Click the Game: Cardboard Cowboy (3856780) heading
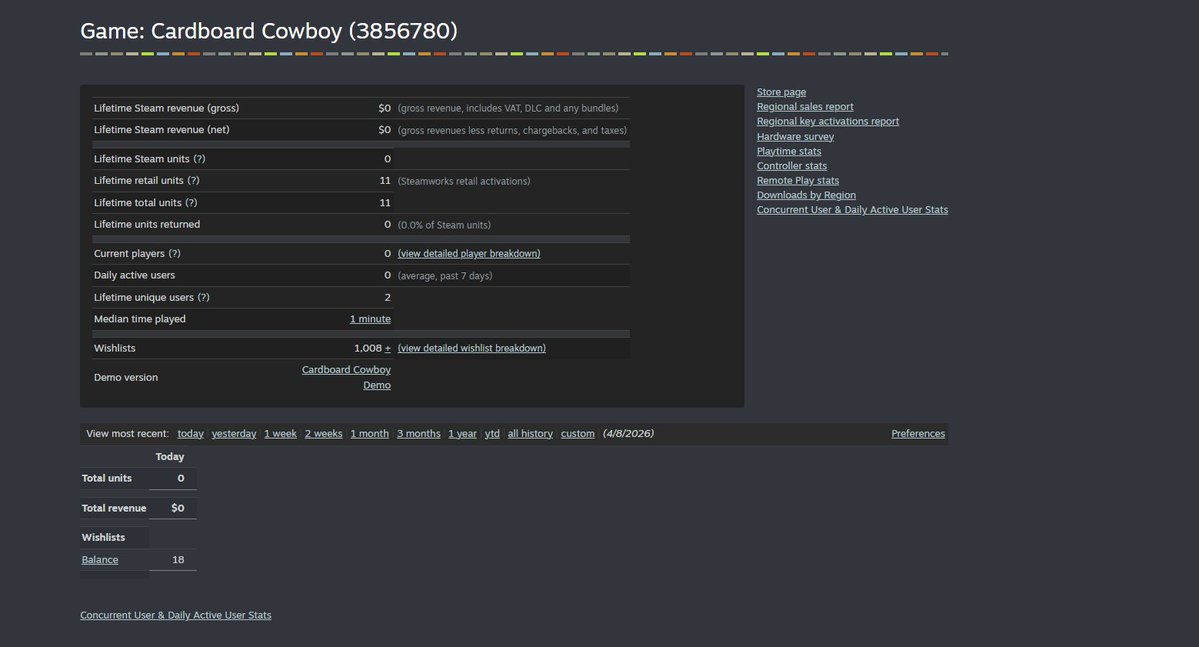Image resolution: width=1199 pixels, height=647 pixels. click(269, 31)
